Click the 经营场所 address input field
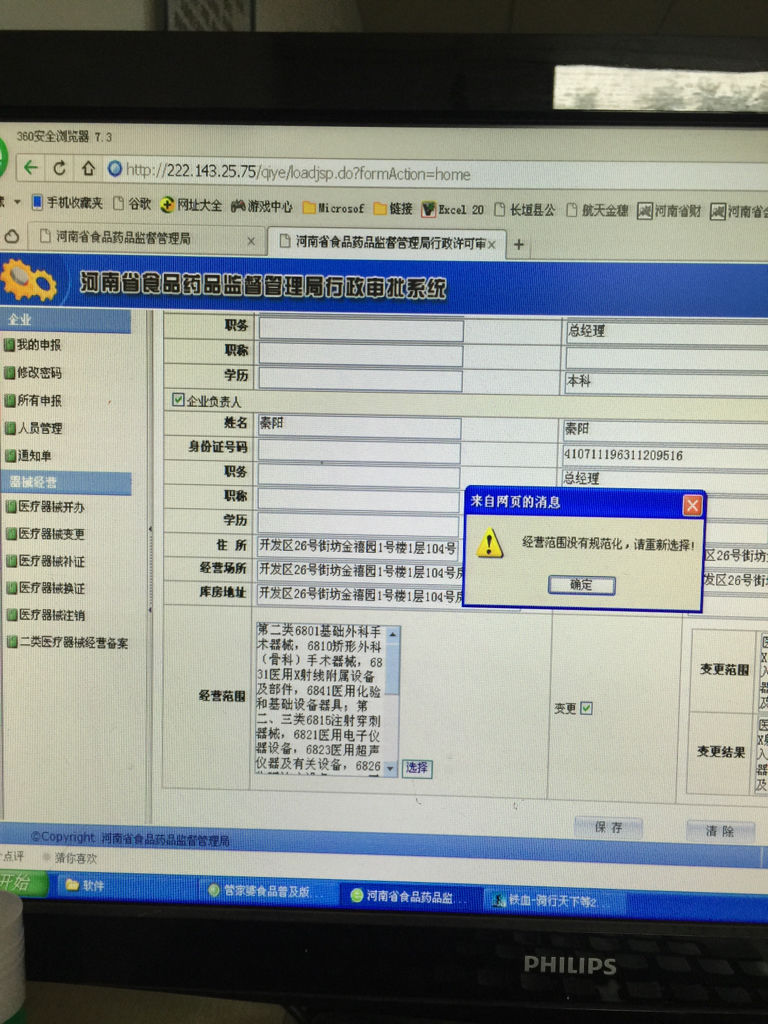768x1024 pixels. [359, 570]
